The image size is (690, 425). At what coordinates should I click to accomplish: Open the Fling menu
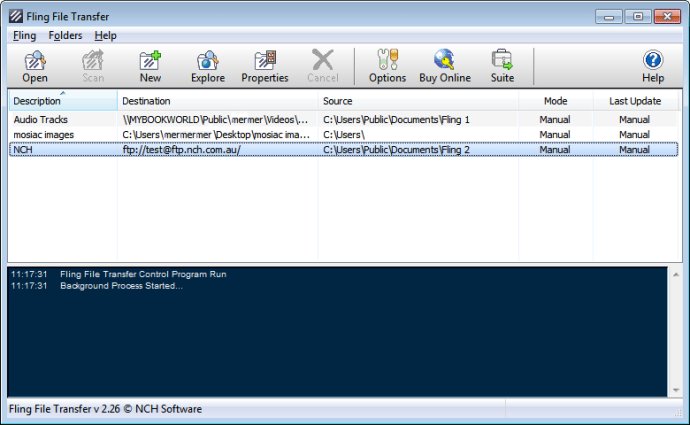pyautogui.click(x=25, y=36)
